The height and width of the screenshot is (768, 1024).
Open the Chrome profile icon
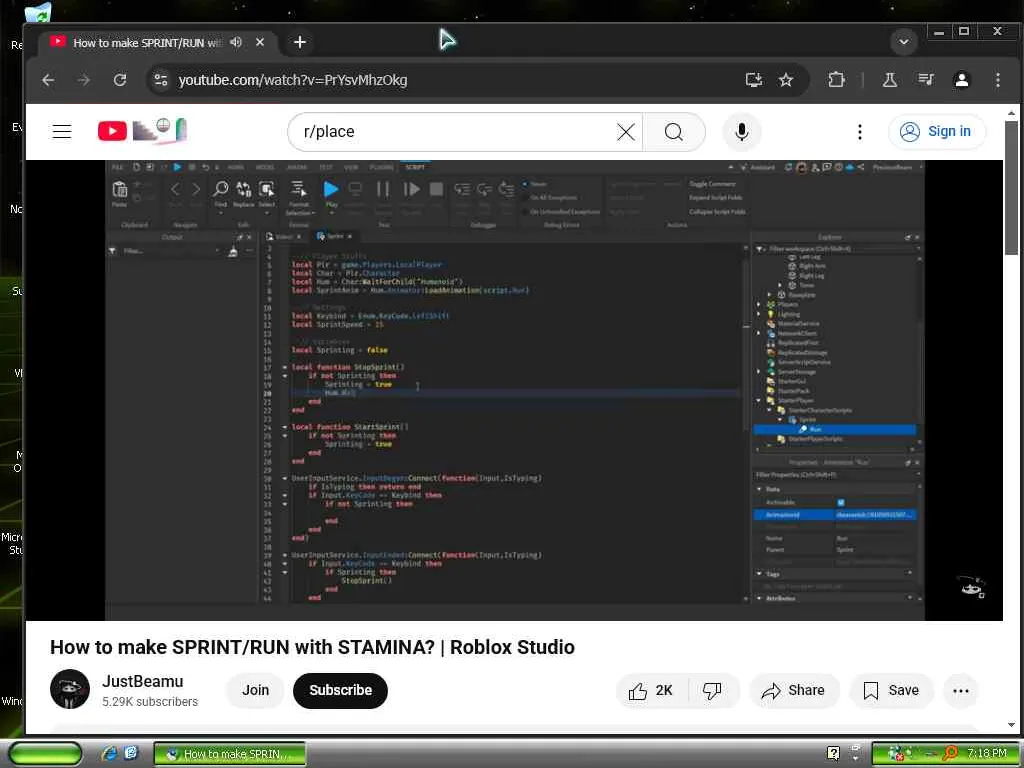tap(961, 80)
